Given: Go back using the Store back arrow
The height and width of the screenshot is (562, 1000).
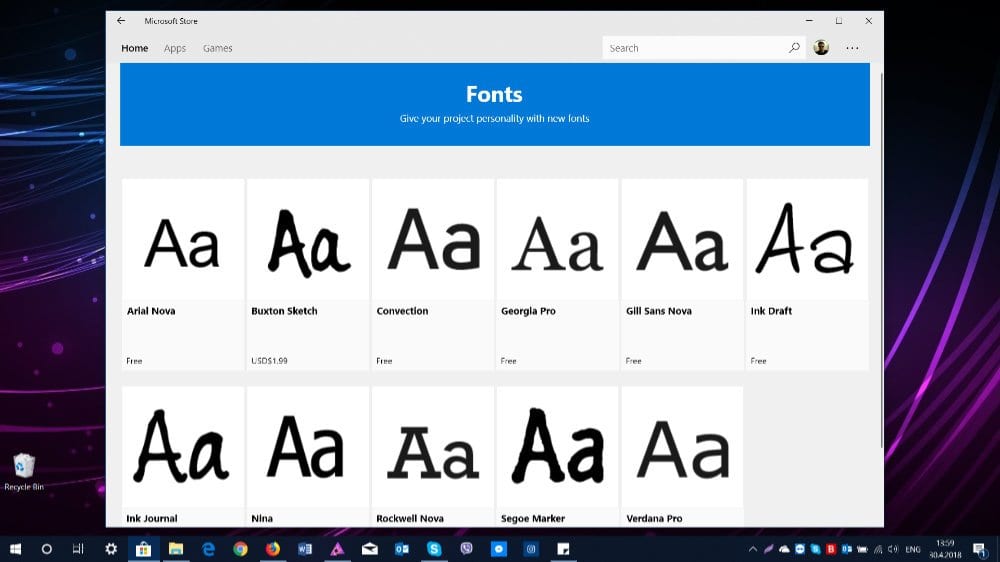Looking at the screenshot, I should (x=121, y=20).
